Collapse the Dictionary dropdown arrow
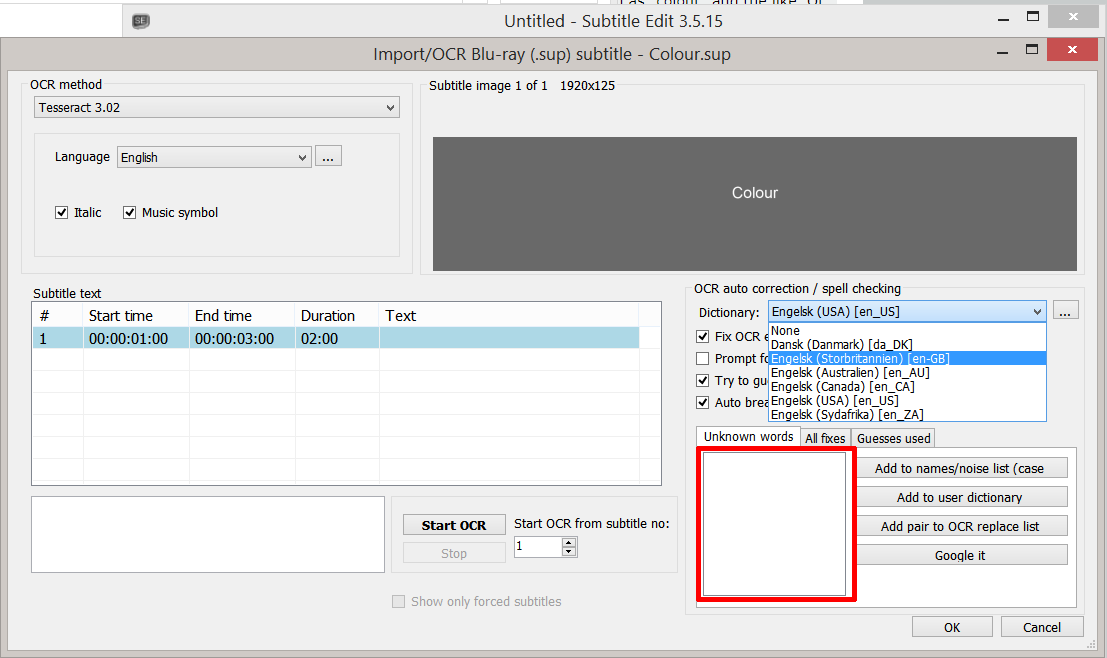 pyautogui.click(x=1036, y=311)
